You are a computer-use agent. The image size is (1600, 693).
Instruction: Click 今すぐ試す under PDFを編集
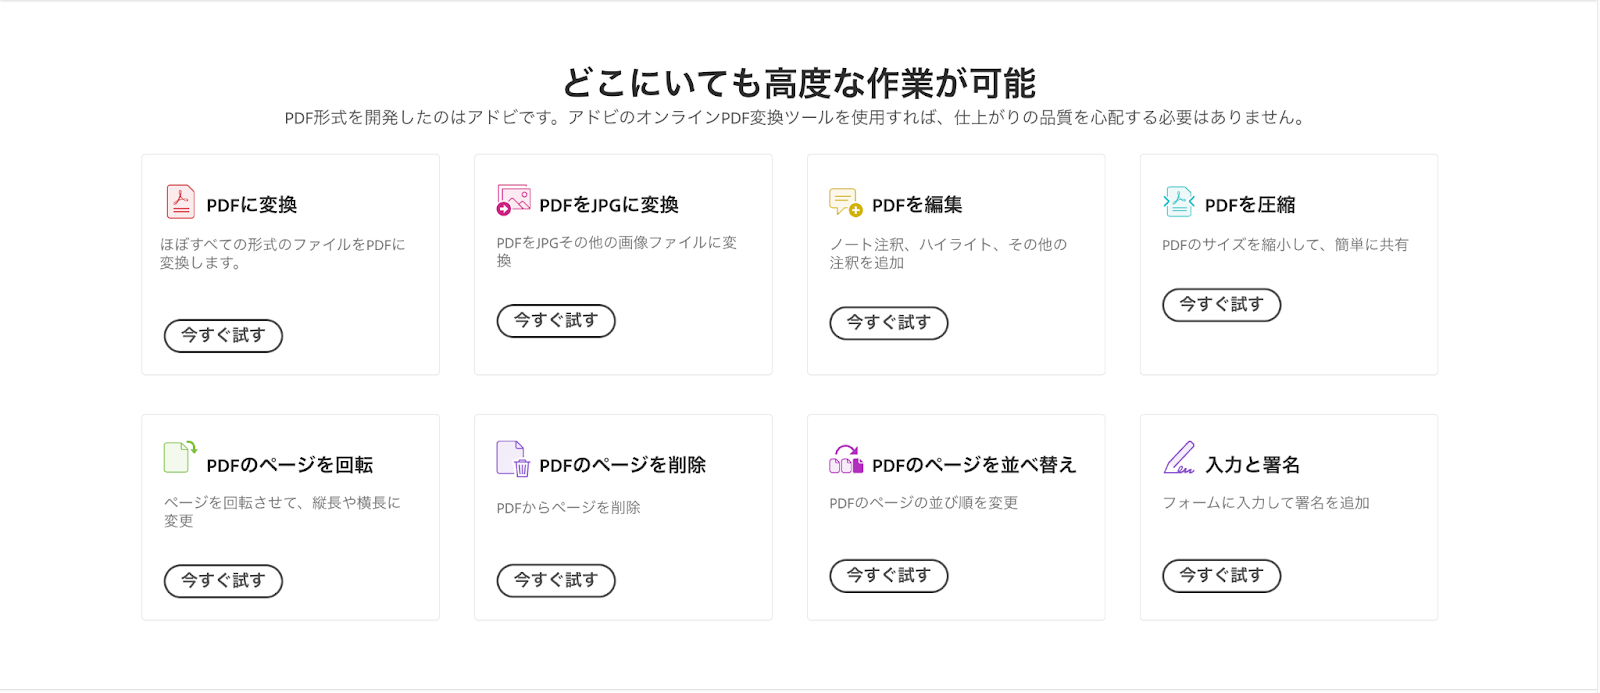[x=889, y=323]
